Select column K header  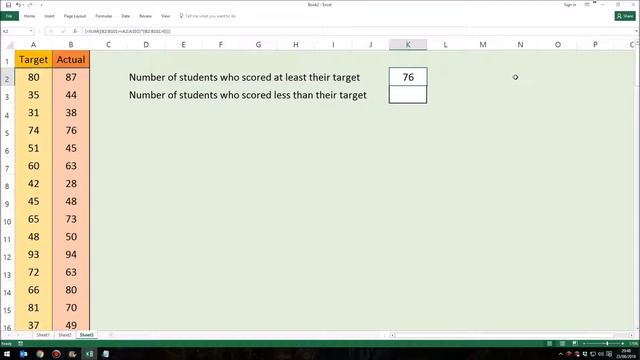point(408,44)
